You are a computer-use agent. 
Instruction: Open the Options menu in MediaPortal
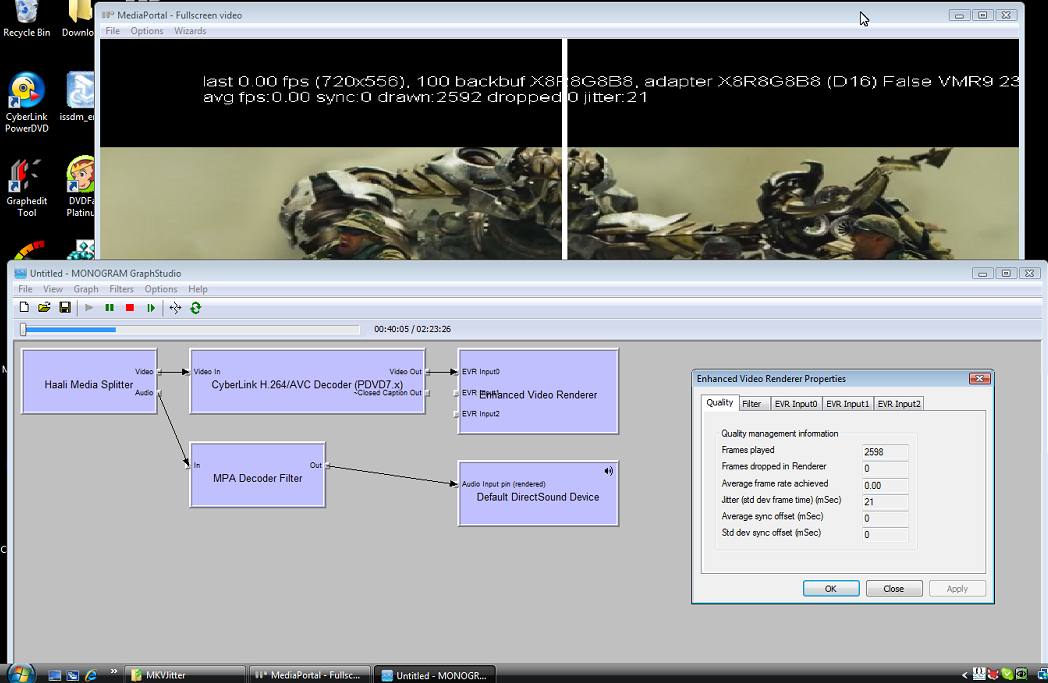(147, 31)
